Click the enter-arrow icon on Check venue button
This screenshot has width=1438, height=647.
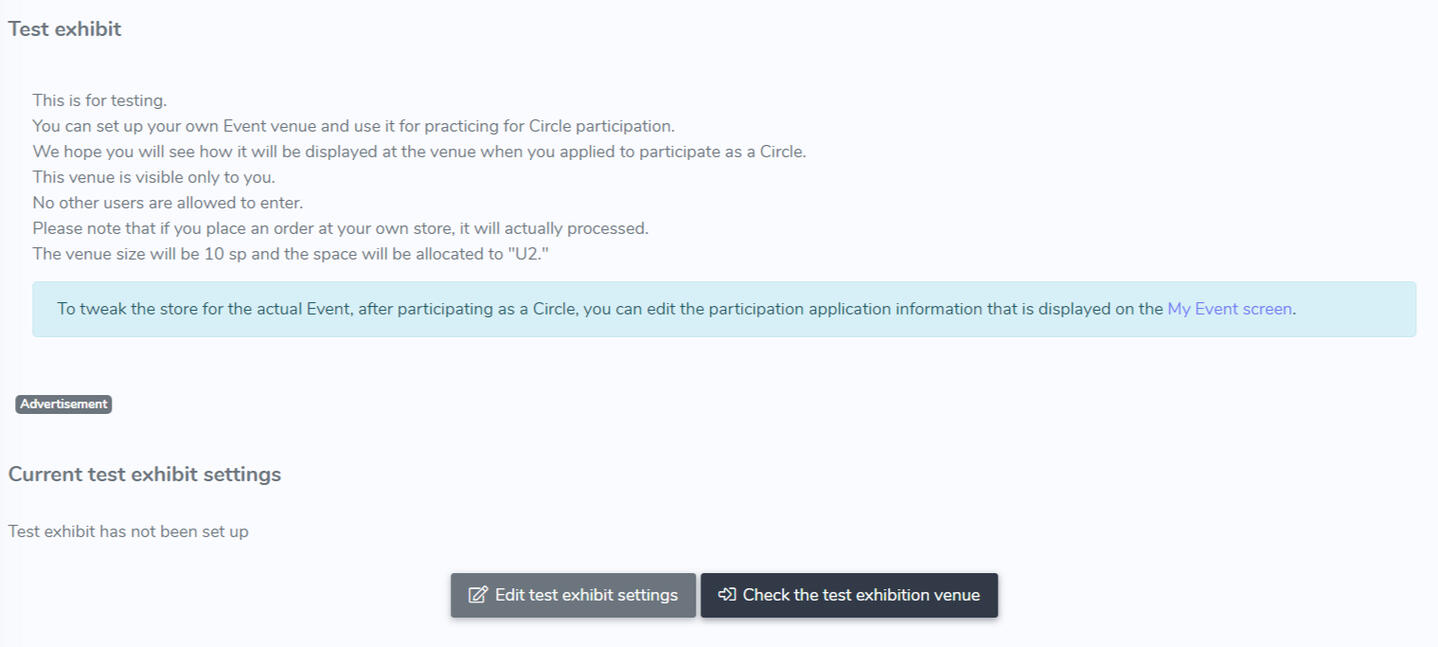click(x=727, y=595)
